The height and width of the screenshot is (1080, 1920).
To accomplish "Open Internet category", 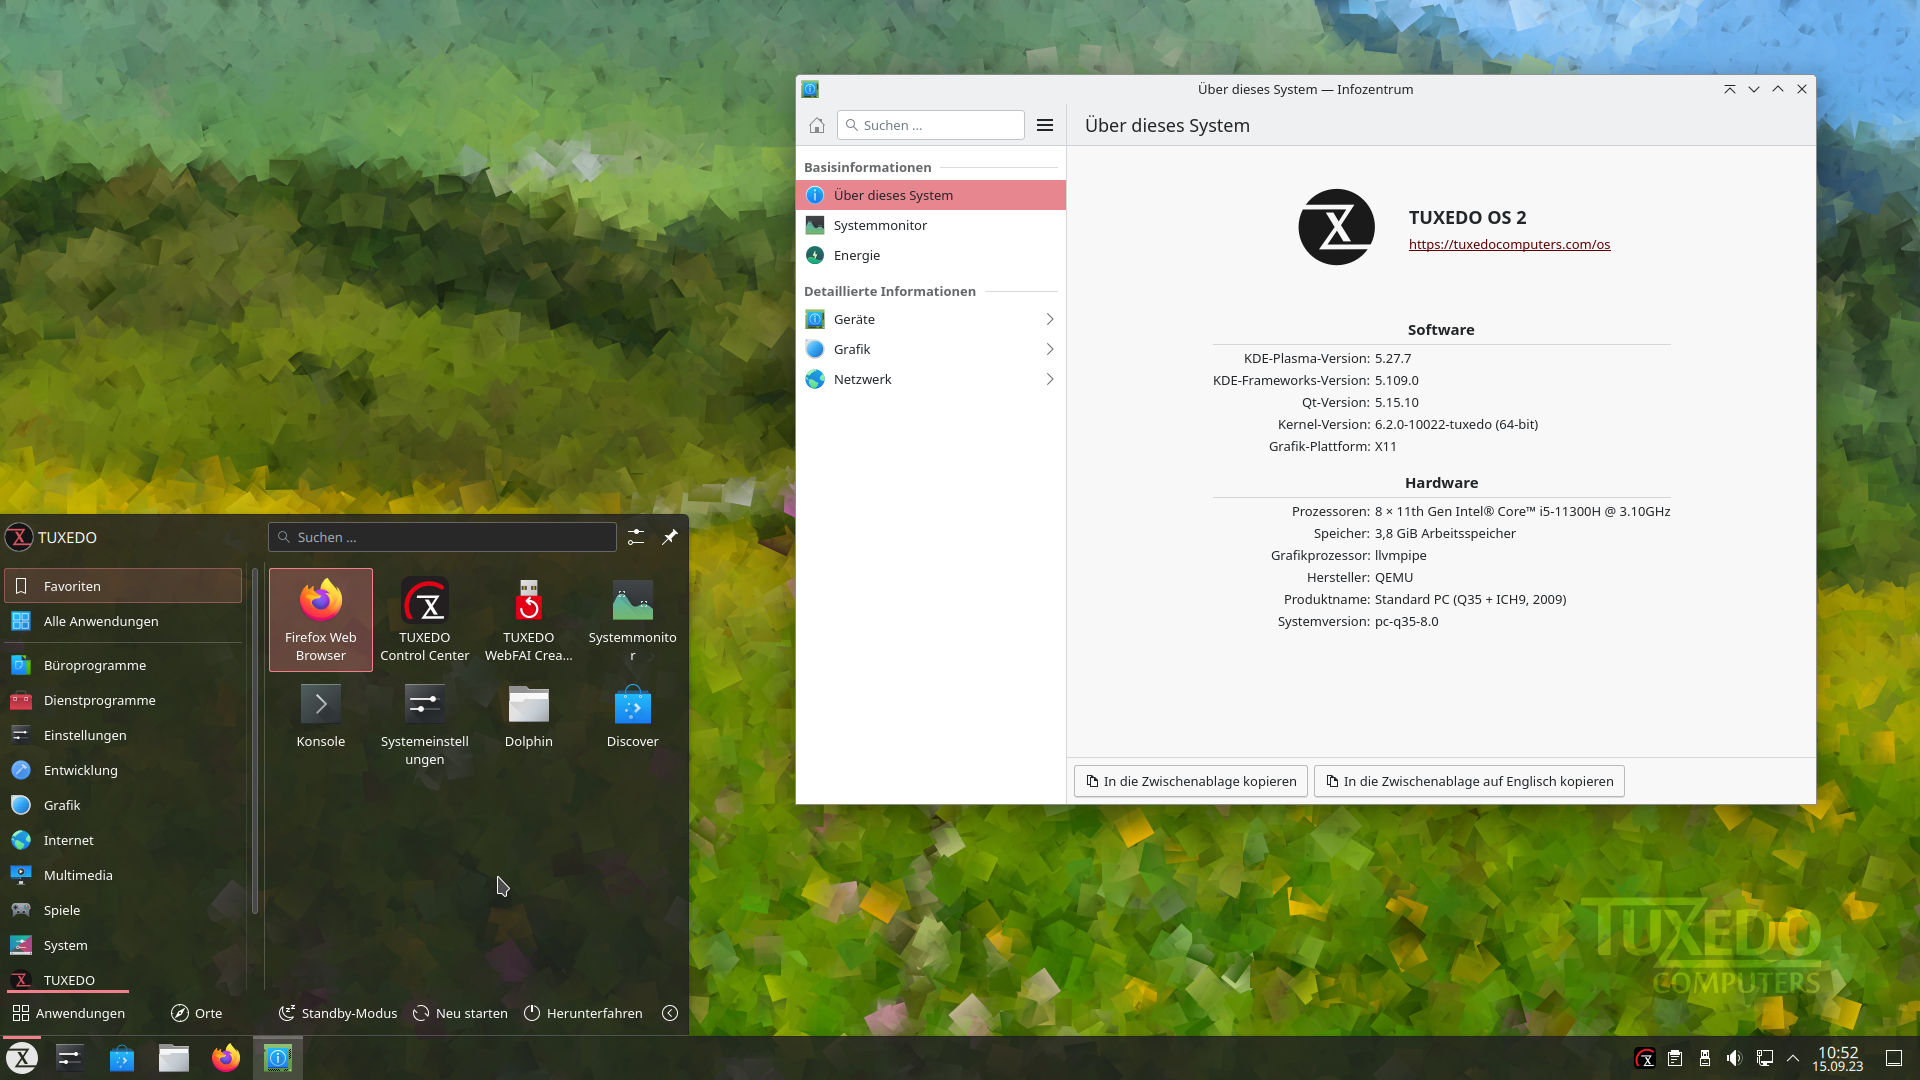I will (x=123, y=840).
